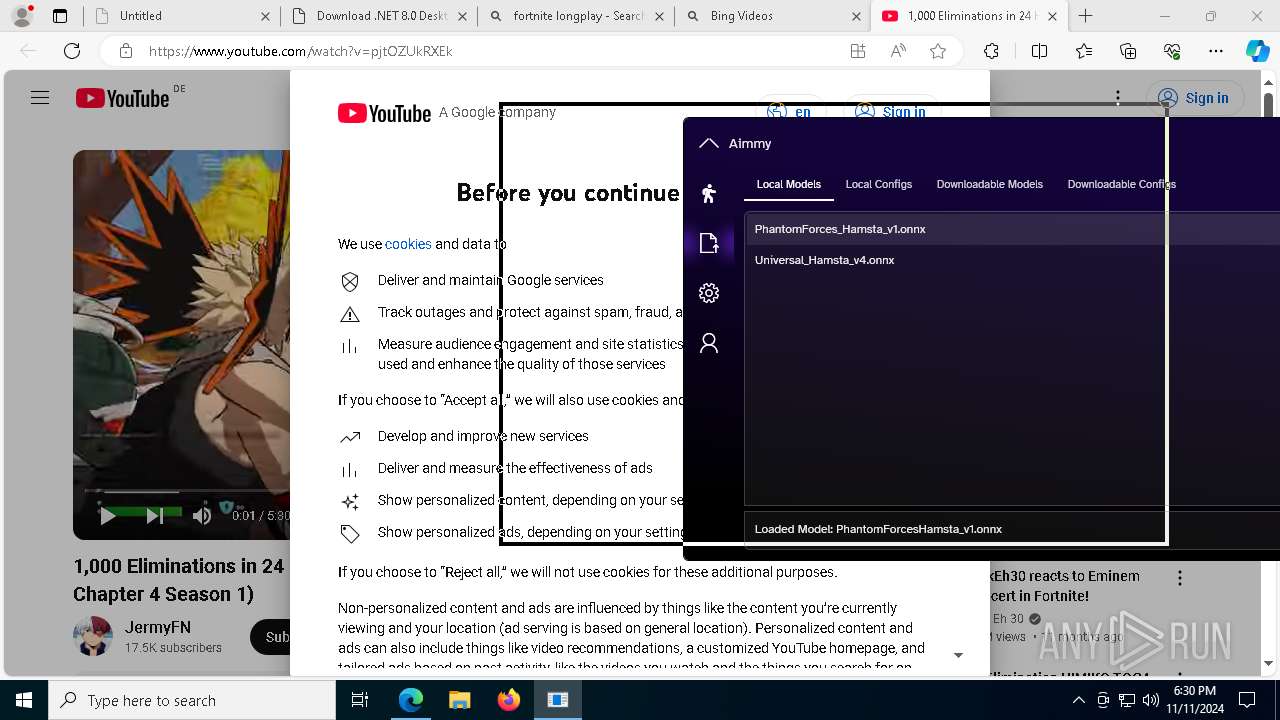Select PhantomForces_Hamsta_v1.onnx model
The height and width of the screenshot is (720, 1280).
1012,229
